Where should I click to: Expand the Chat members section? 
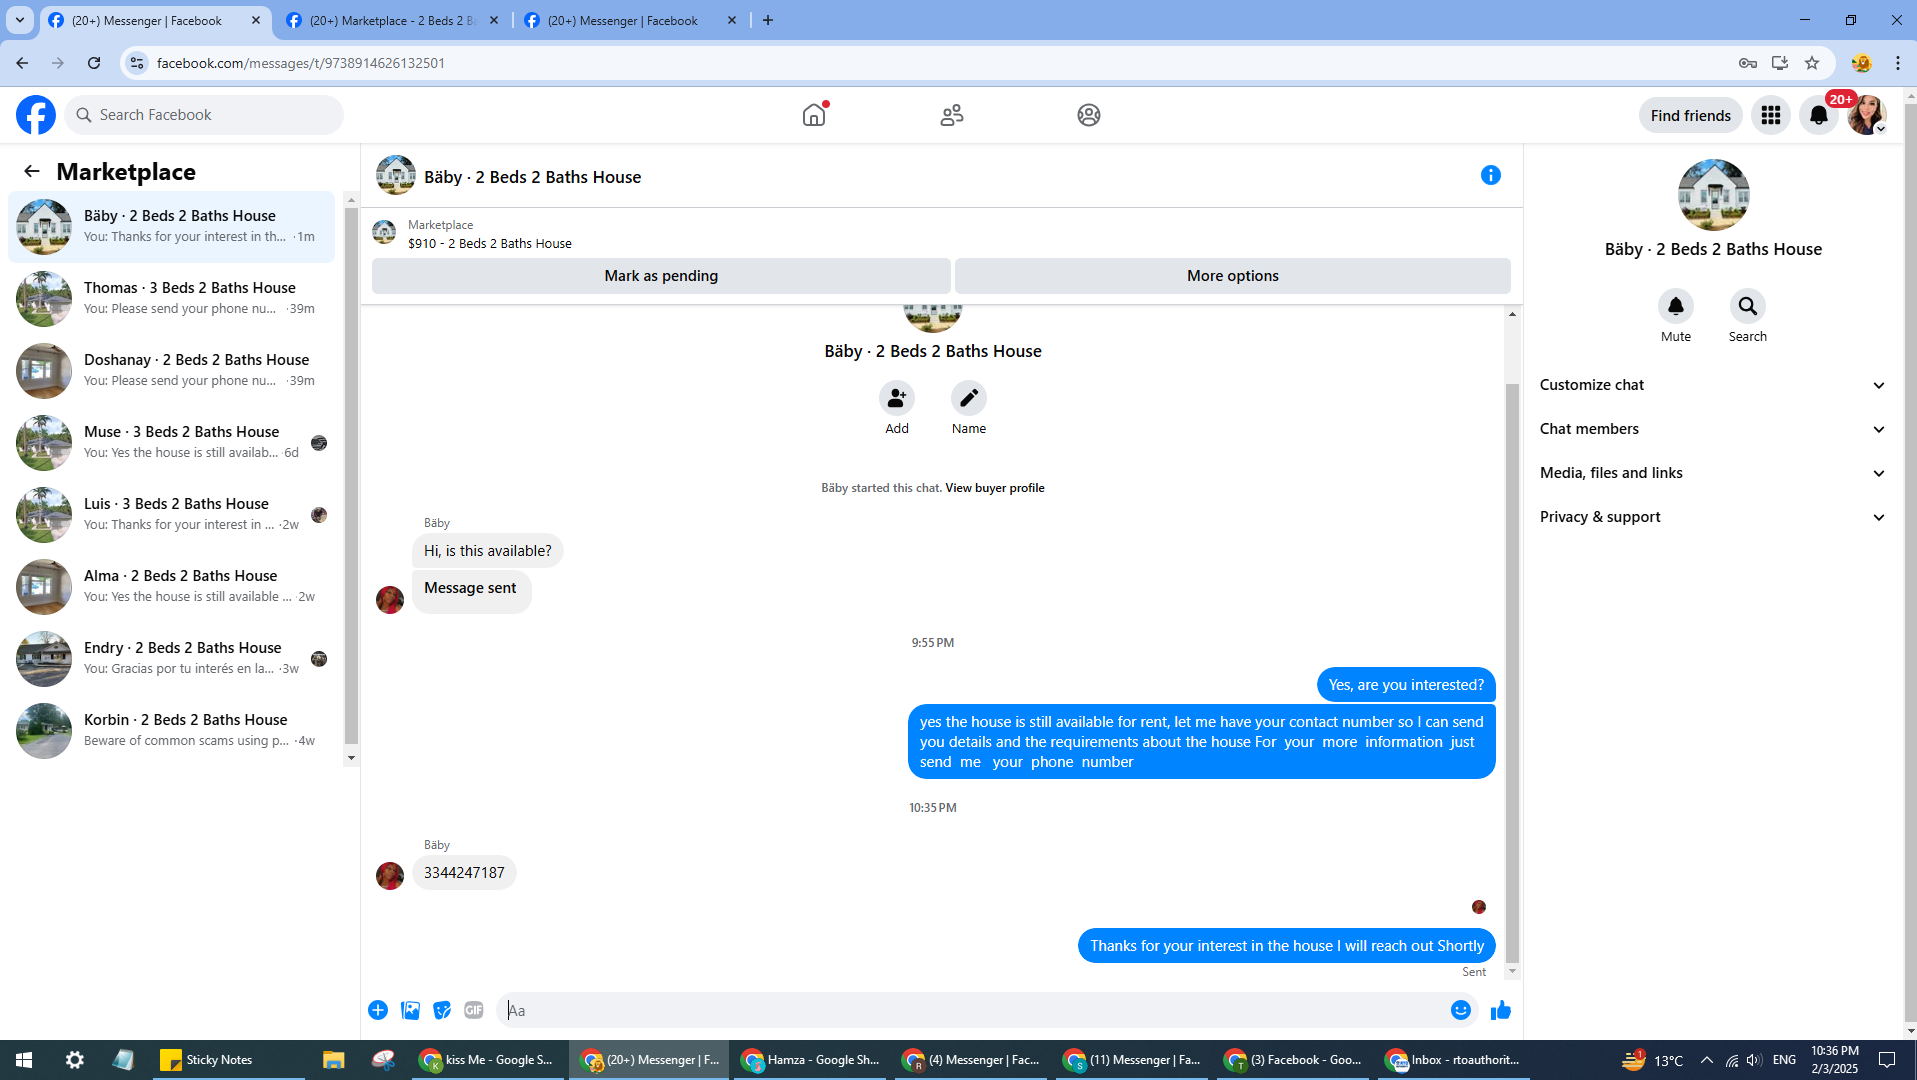point(1713,429)
